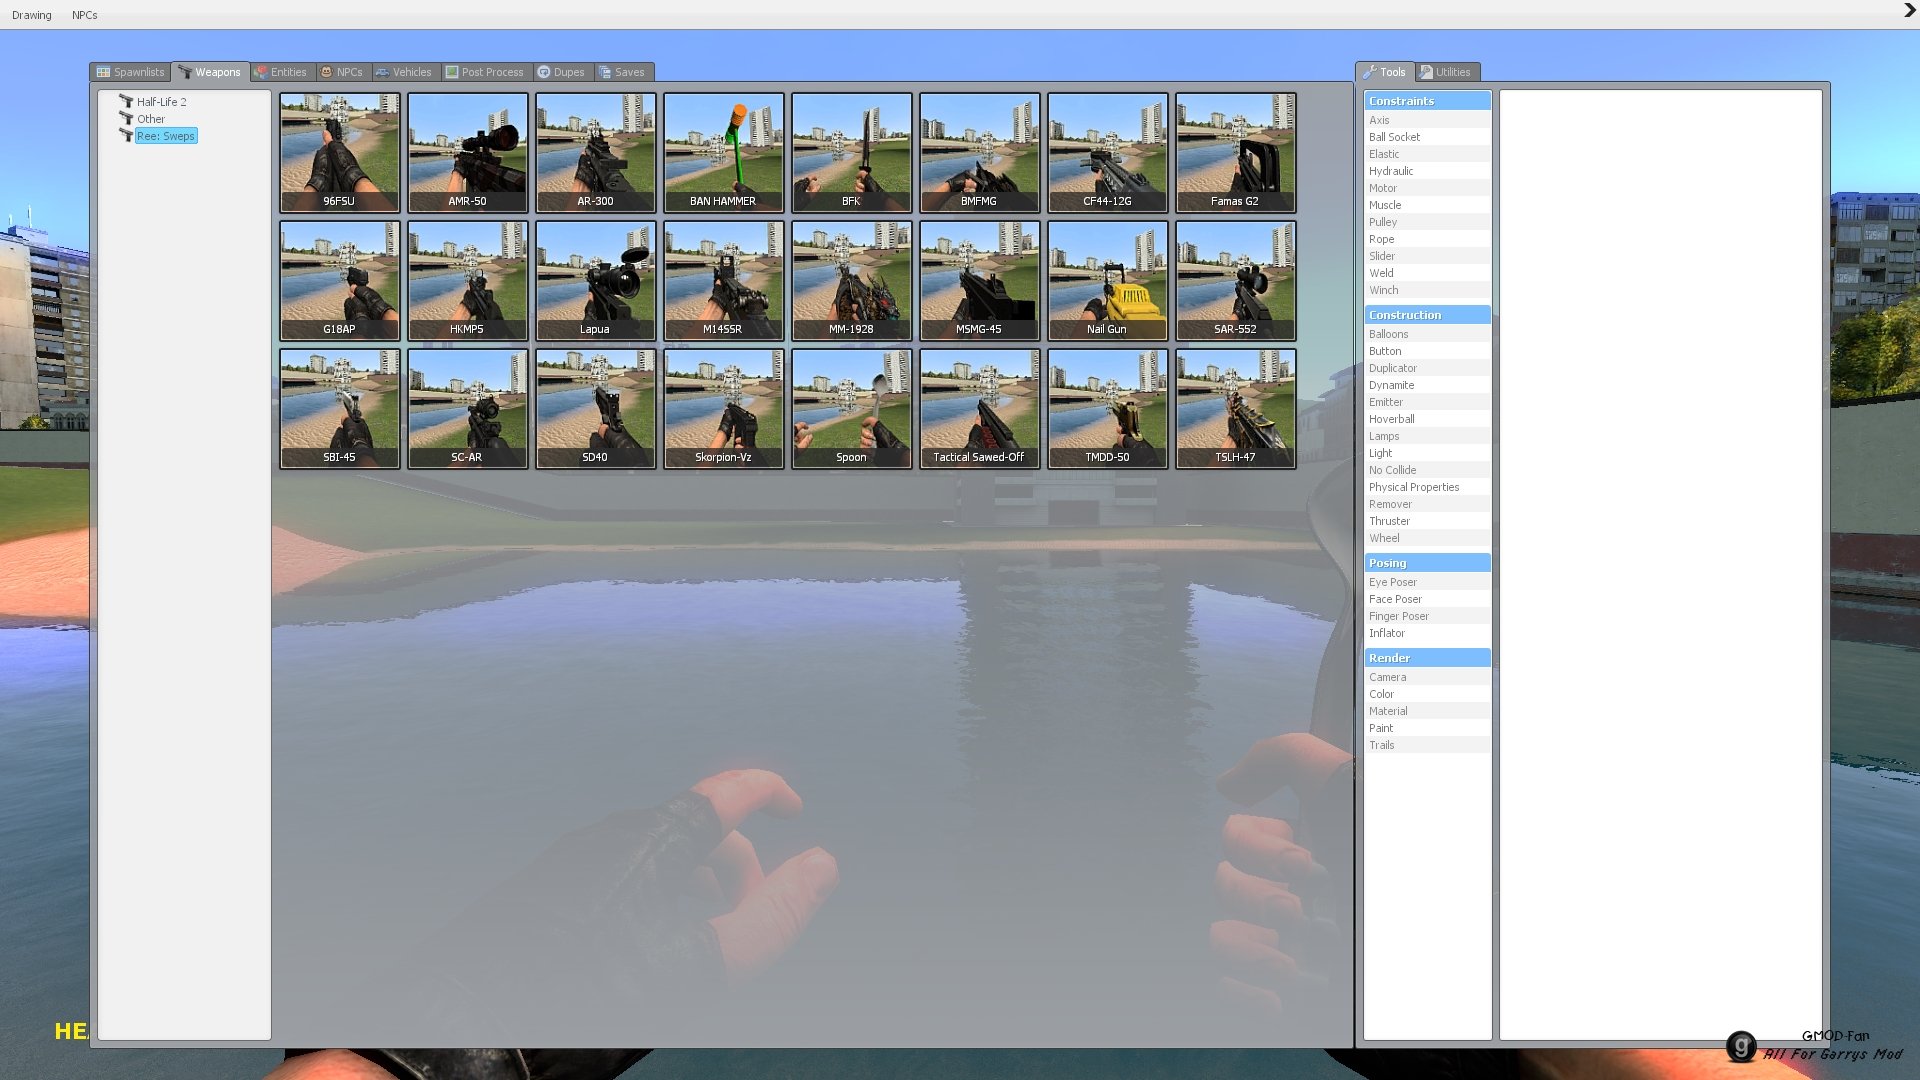Open the NPCs top menu

pos(85,15)
